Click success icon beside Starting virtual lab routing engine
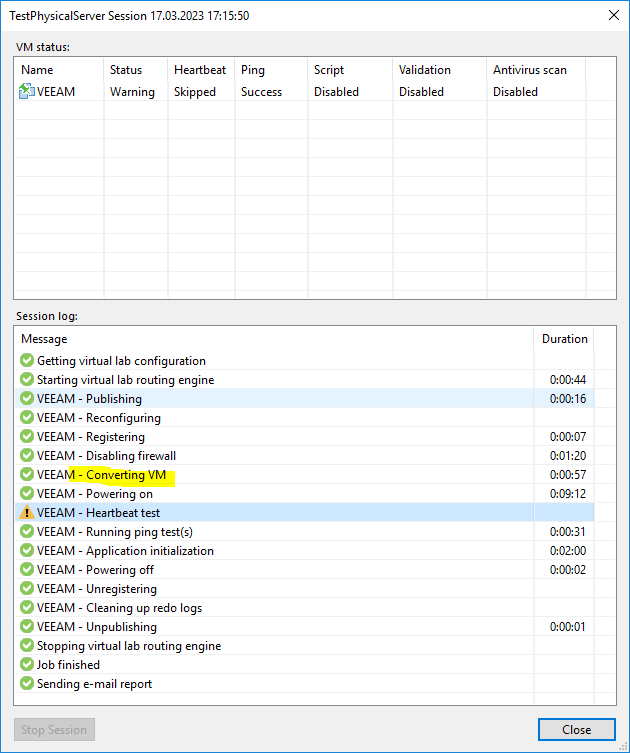Screen dimensions: 630x753 [27, 379]
